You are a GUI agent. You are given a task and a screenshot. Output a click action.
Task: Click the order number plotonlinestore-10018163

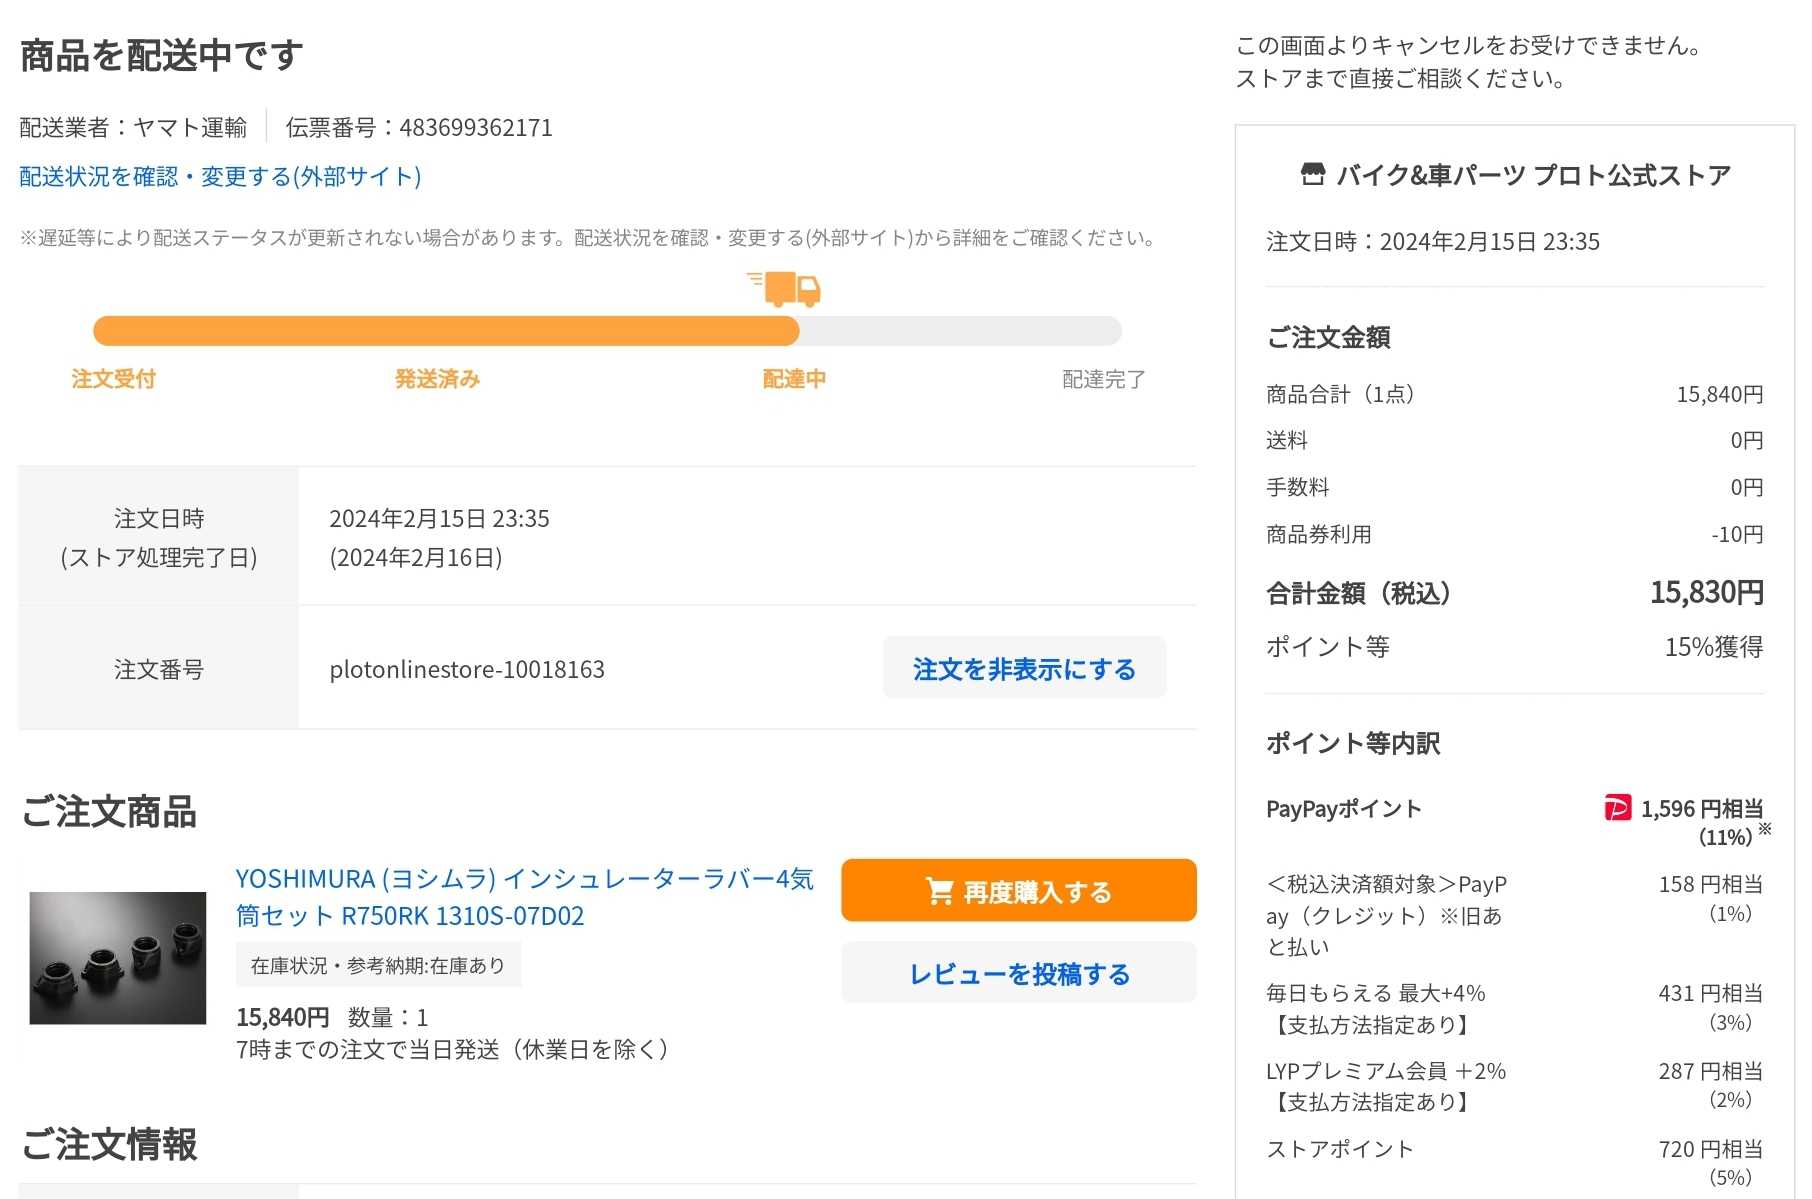pos(467,669)
